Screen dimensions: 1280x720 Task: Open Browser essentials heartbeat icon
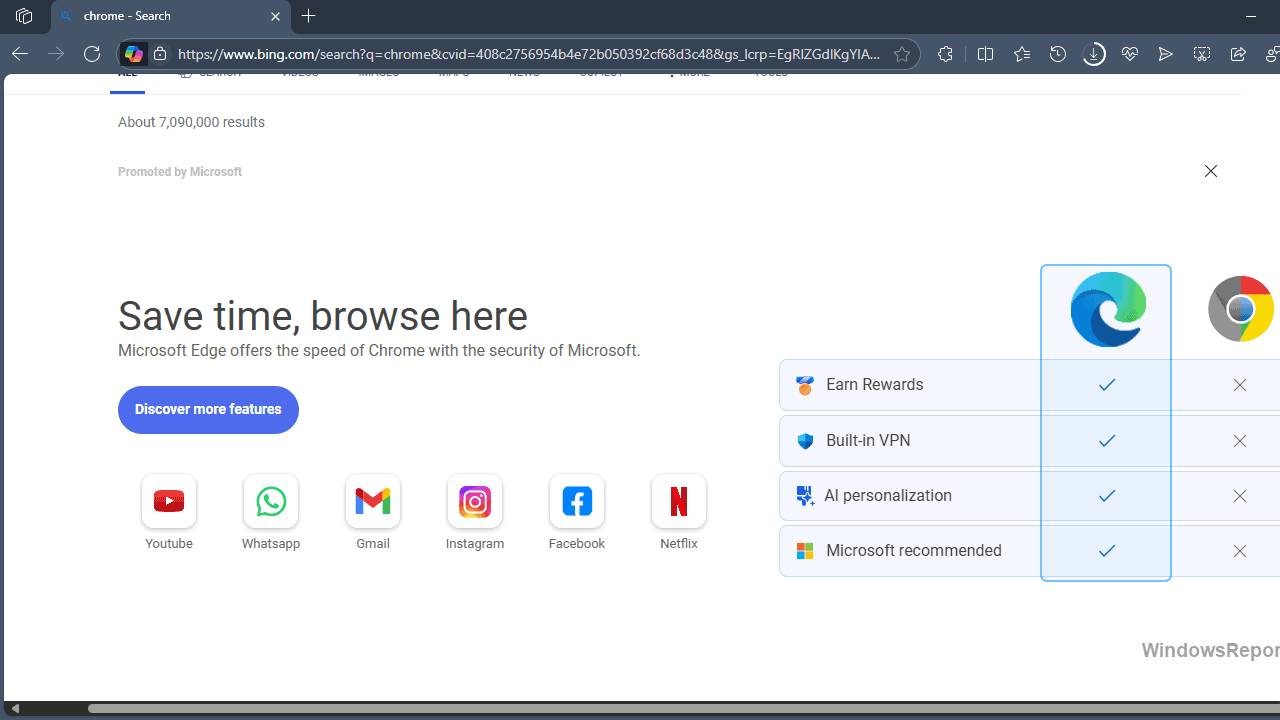coord(1130,54)
